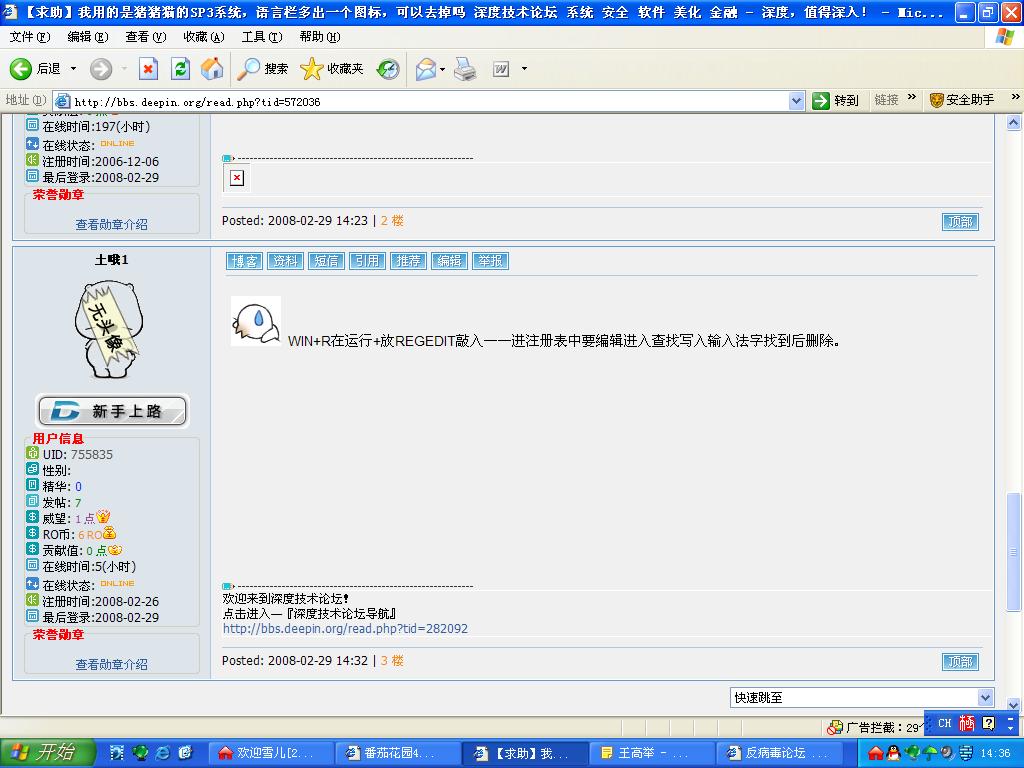
Task: Open the 收藏 menu
Action: click(x=204, y=37)
